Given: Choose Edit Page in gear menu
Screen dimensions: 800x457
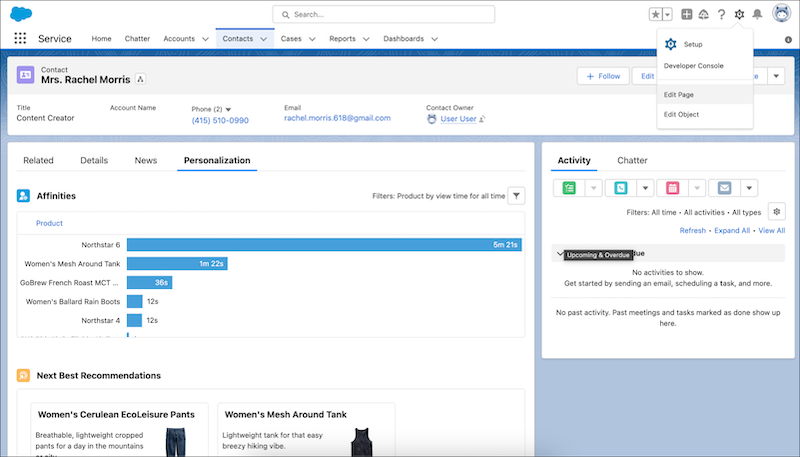Looking at the screenshot, I should (705, 94).
